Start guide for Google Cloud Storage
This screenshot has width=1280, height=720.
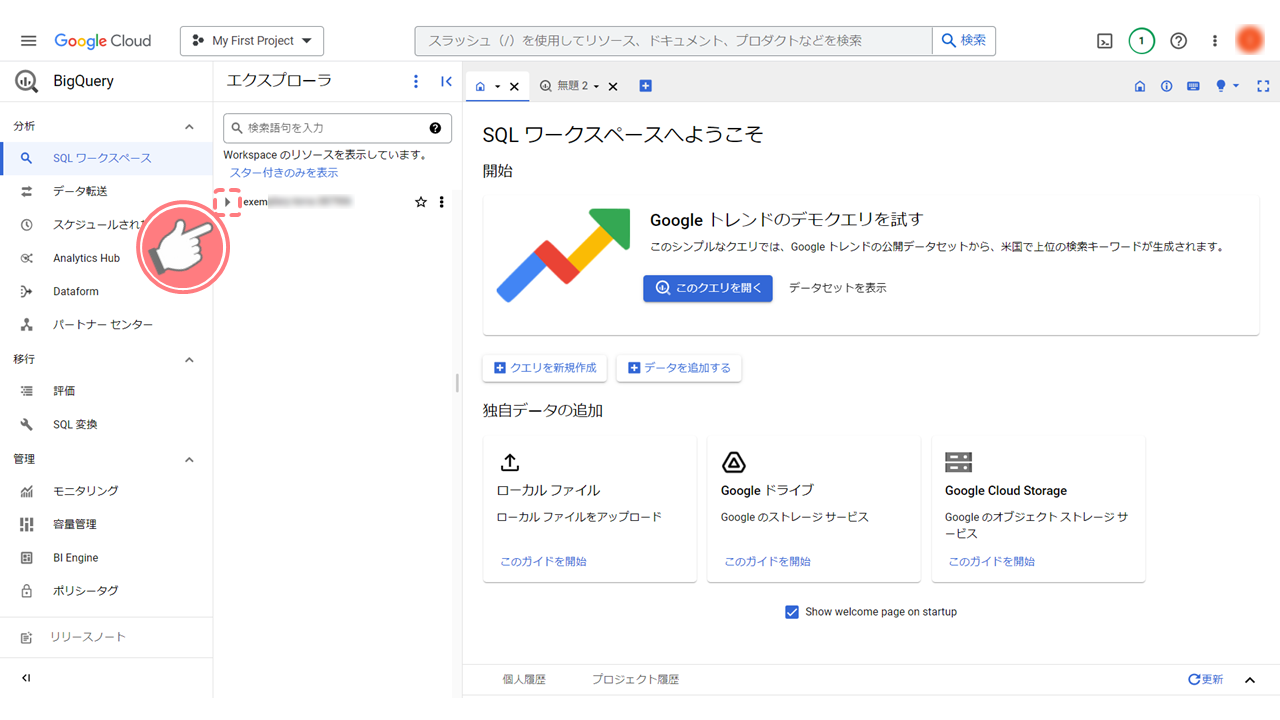coord(991,562)
